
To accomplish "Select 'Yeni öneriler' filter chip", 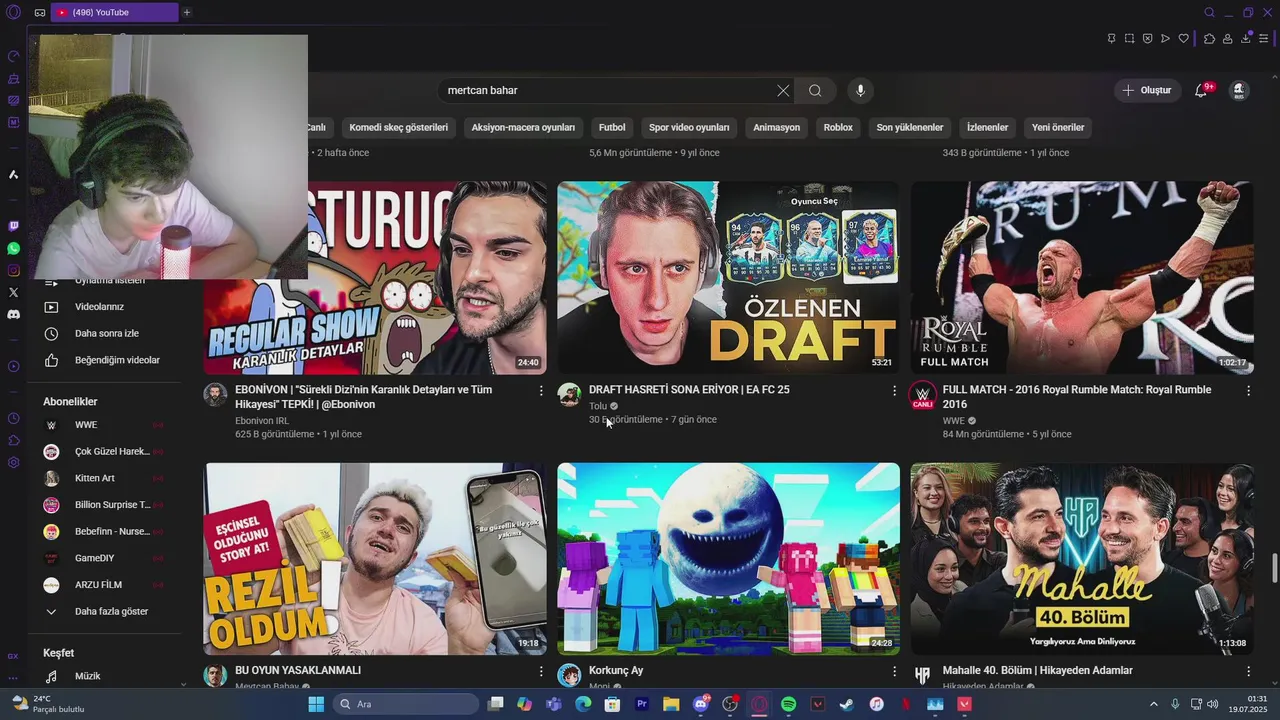I will (1058, 127).
